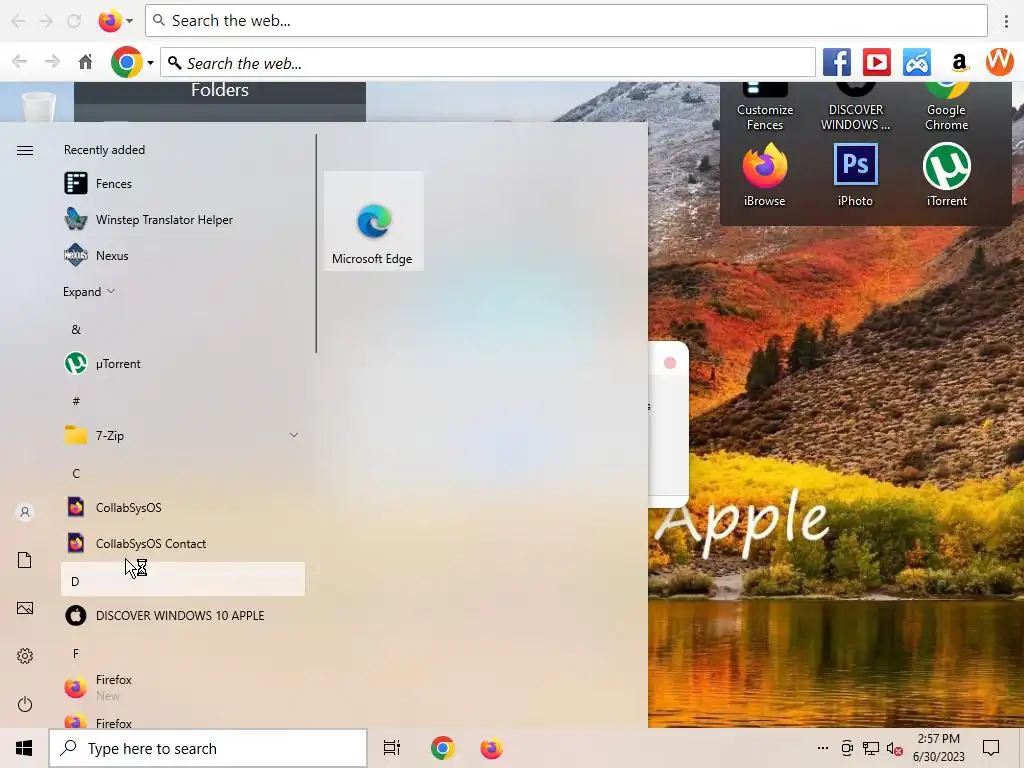Click the C letter header in app list
Viewport: 1024px width, 768px height.
pyautogui.click(x=76, y=473)
